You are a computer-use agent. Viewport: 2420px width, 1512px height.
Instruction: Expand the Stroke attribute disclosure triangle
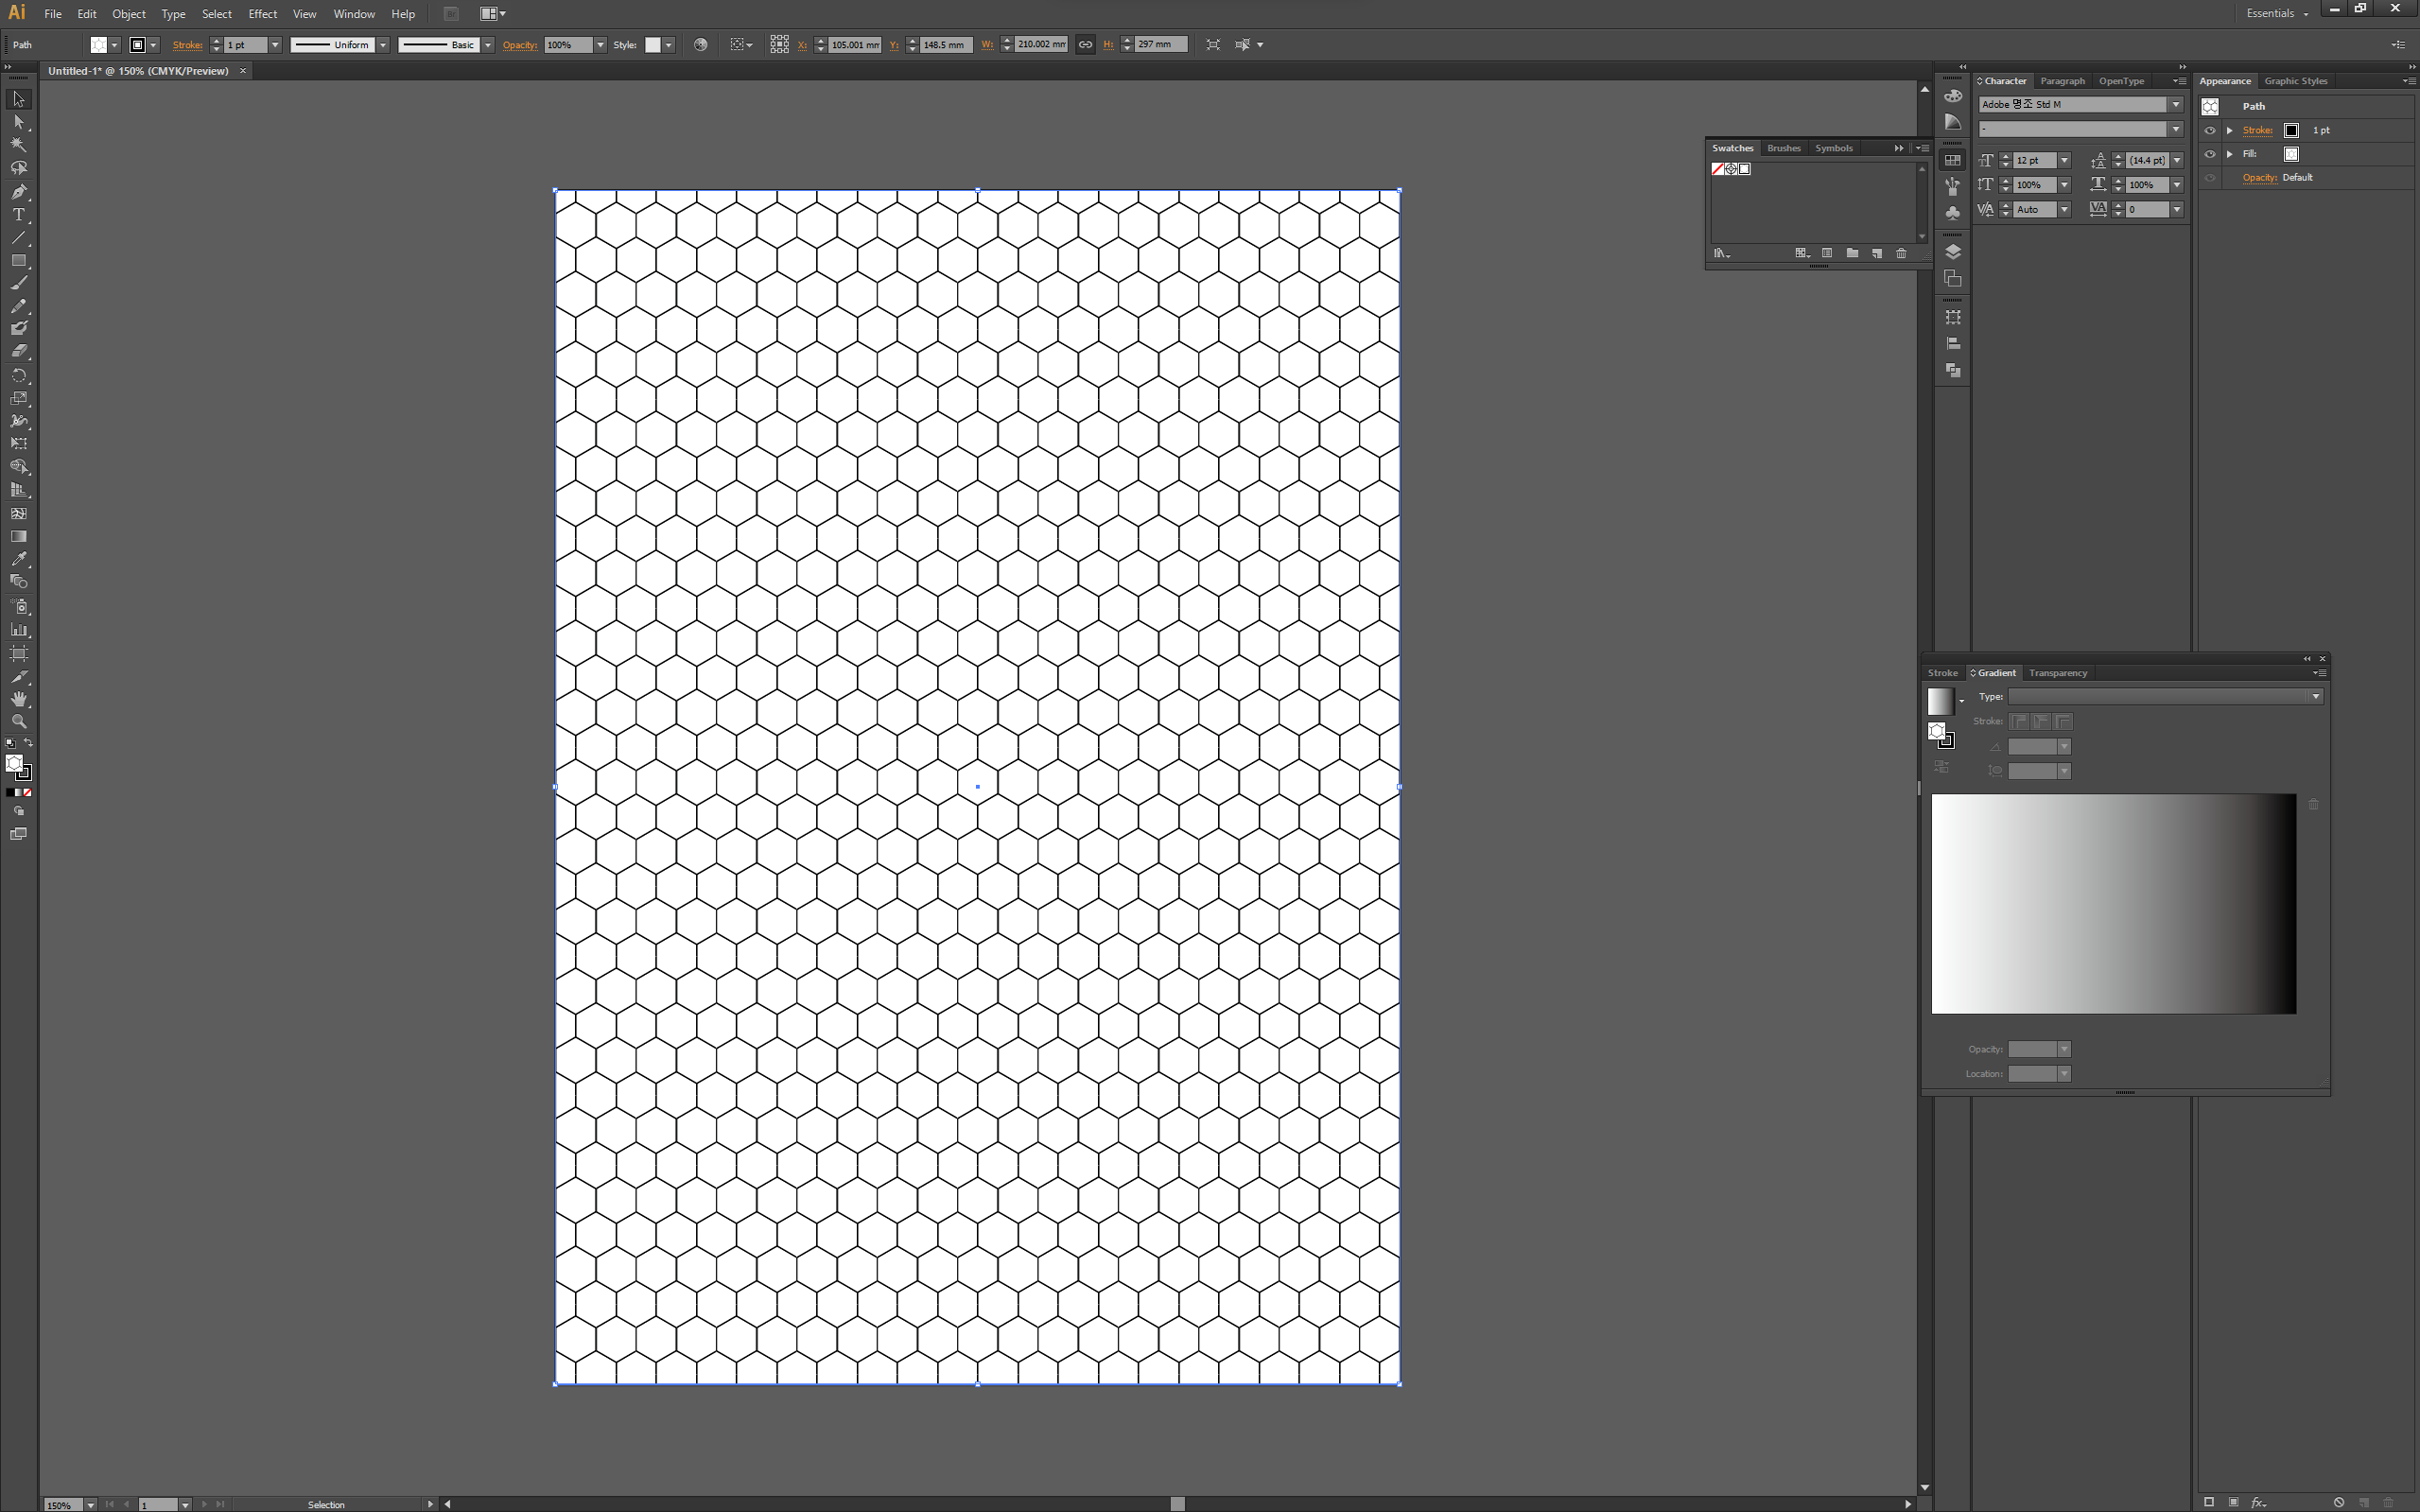click(x=2230, y=130)
